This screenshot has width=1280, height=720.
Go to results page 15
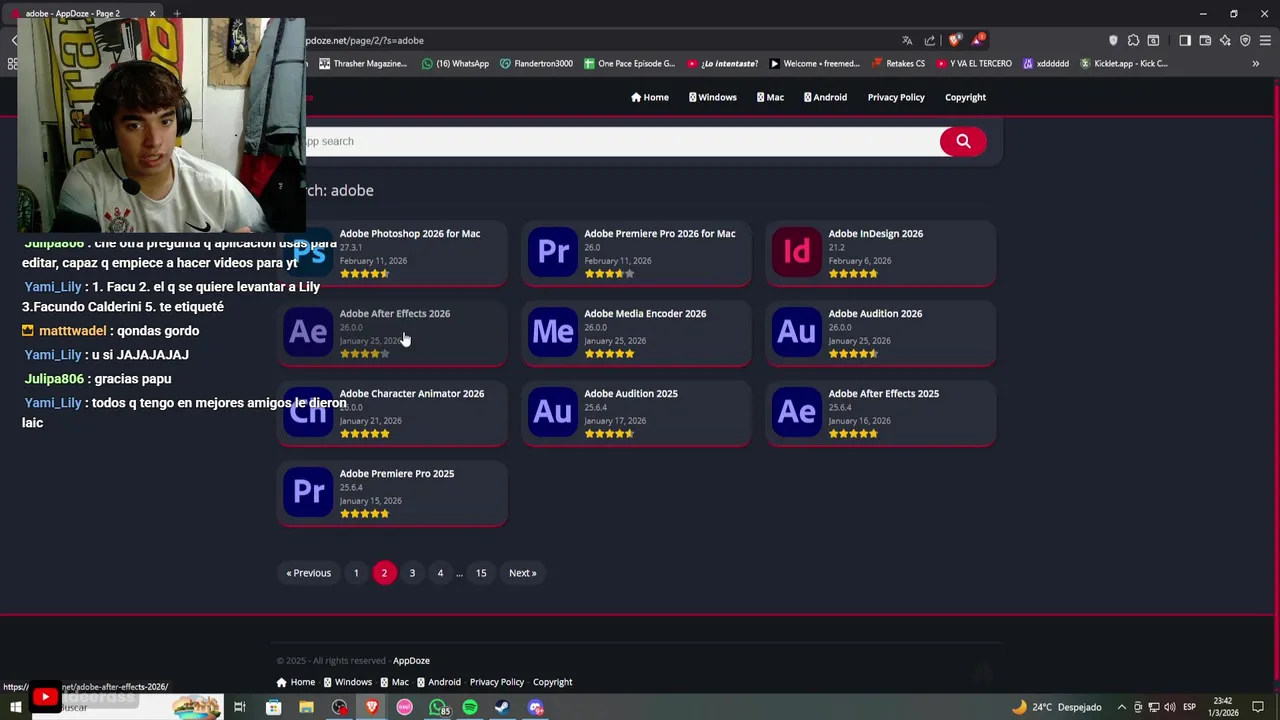tap(481, 573)
